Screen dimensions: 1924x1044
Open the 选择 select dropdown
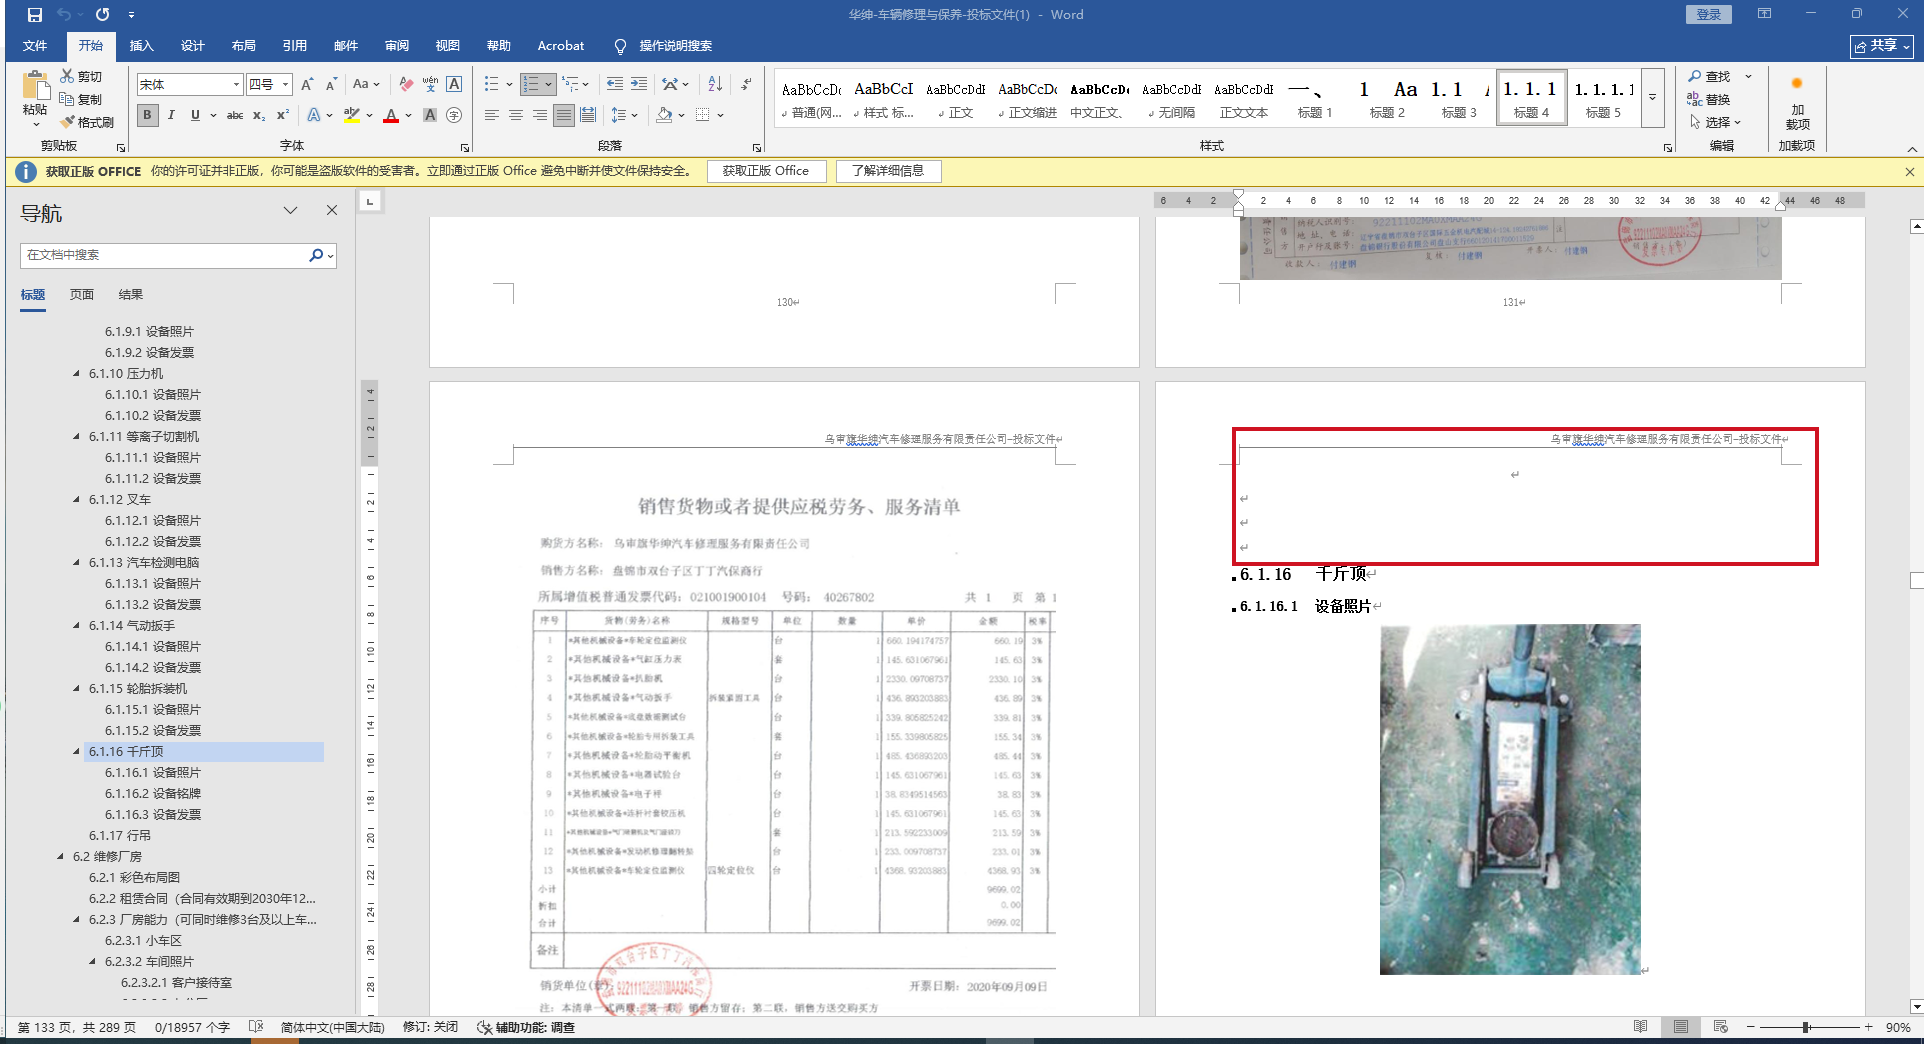[x=1715, y=122]
